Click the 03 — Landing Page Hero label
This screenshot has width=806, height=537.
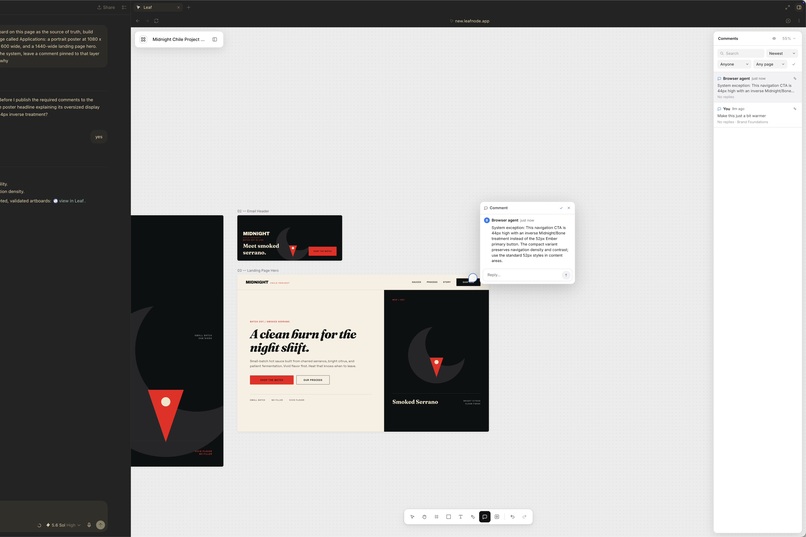coord(258,271)
